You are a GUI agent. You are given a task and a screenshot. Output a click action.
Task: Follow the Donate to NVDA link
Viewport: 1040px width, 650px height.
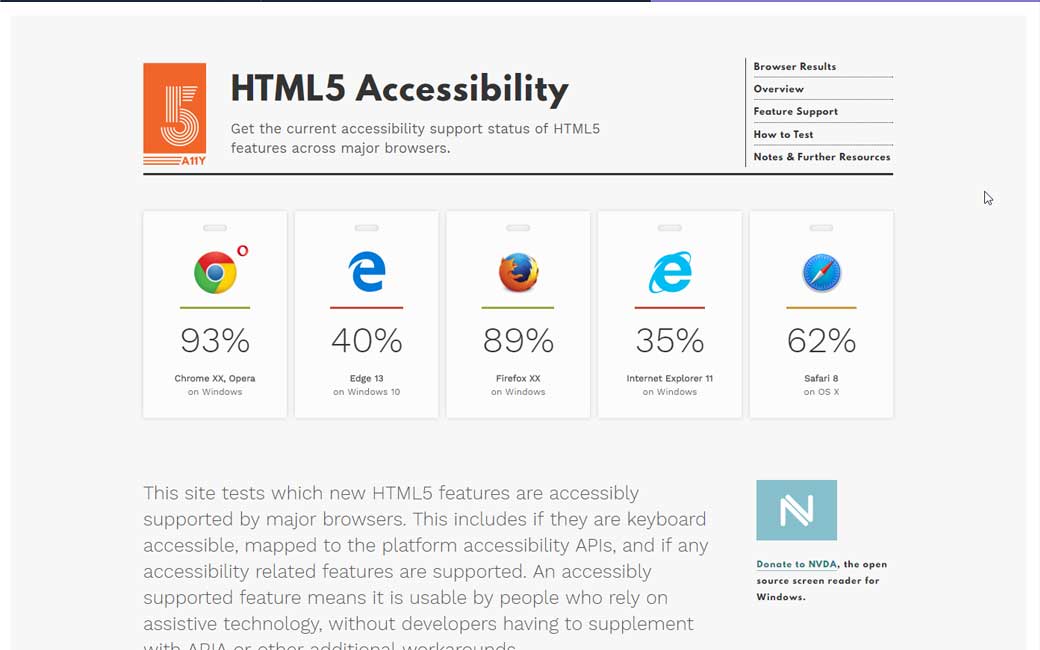pyautogui.click(x=796, y=564)
